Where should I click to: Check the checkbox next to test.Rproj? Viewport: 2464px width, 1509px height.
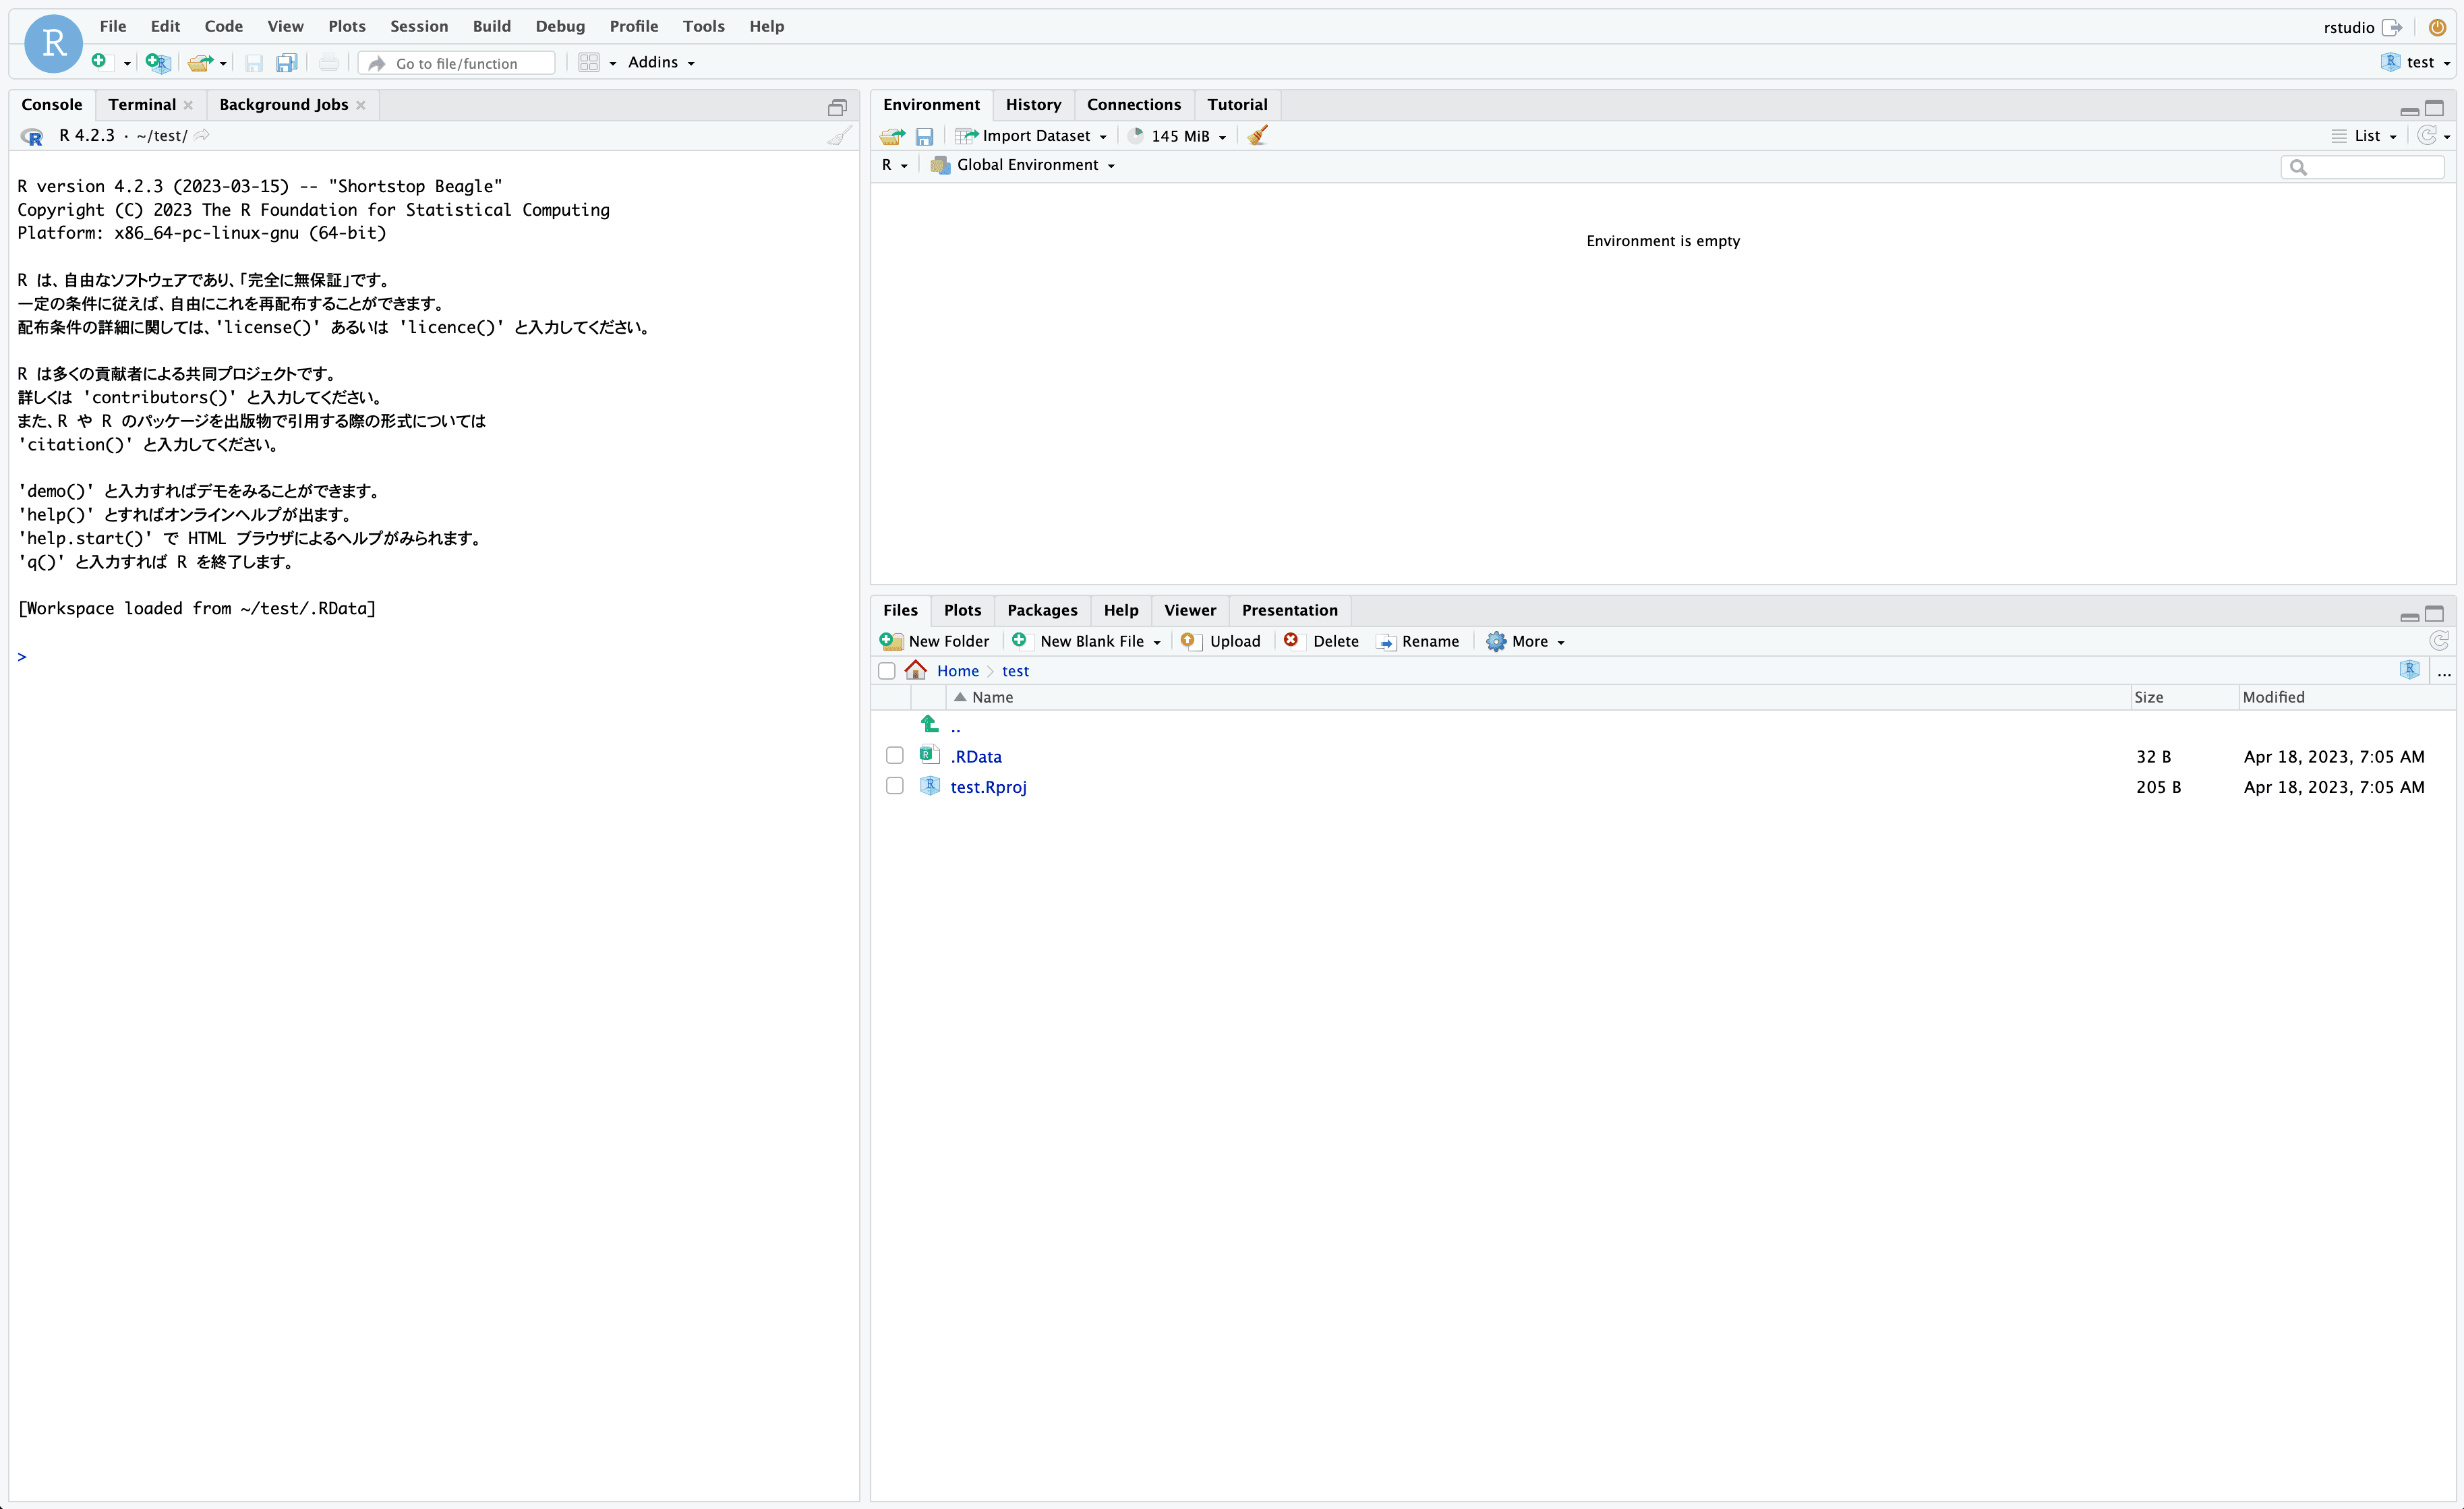894,786
